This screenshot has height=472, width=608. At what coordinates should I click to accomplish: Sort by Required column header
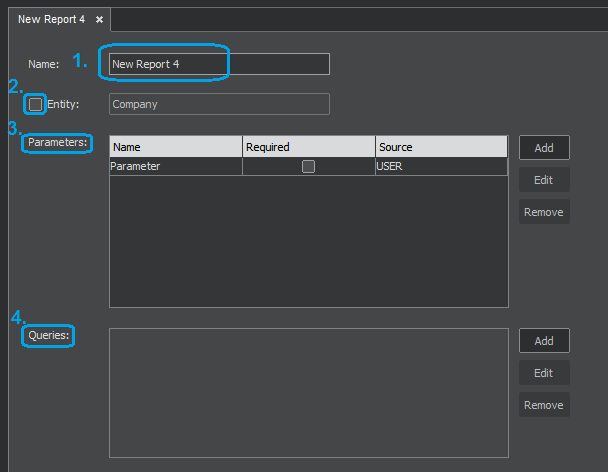click(309, 147)
